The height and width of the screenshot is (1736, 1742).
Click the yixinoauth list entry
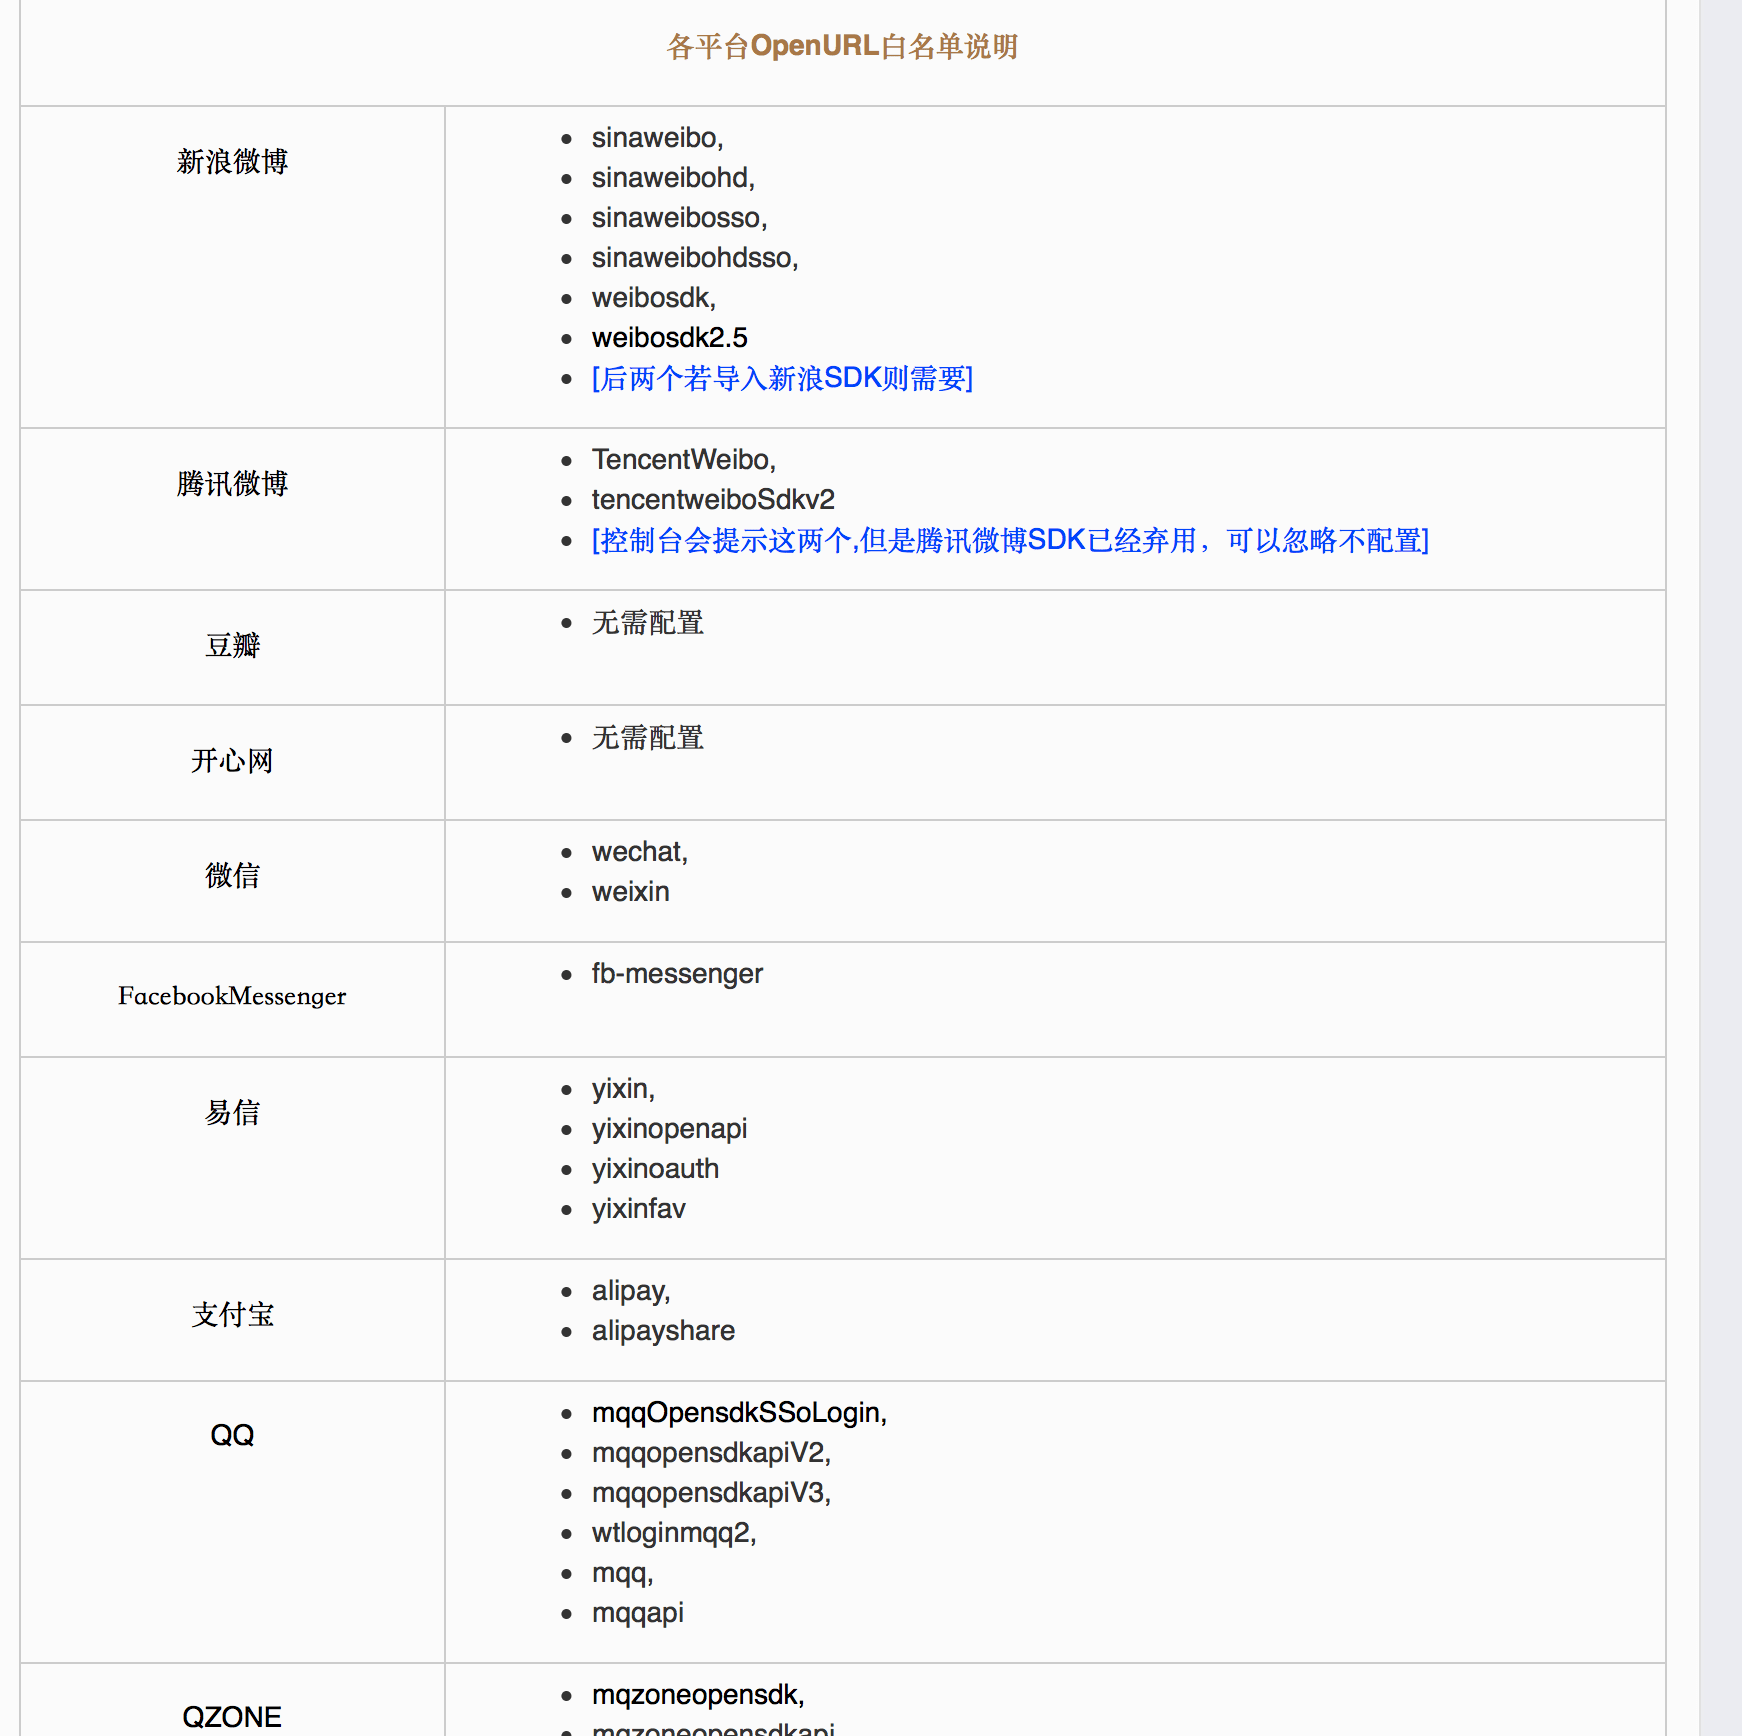[x=655, y=1168]
